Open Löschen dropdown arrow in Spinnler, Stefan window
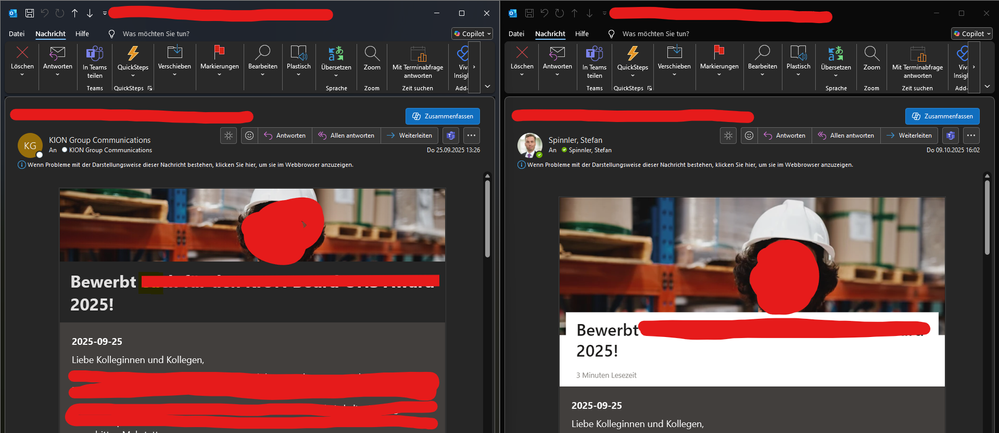 [522, 75]
